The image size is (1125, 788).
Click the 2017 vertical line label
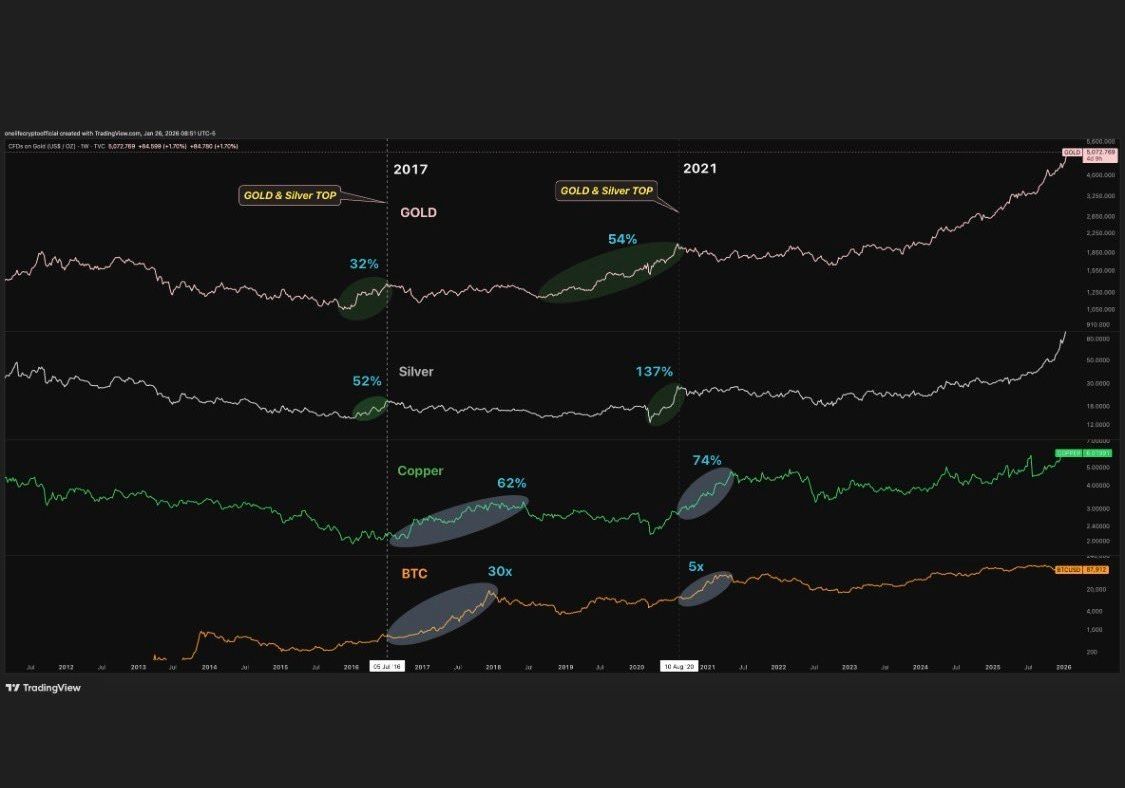[412, 170]
